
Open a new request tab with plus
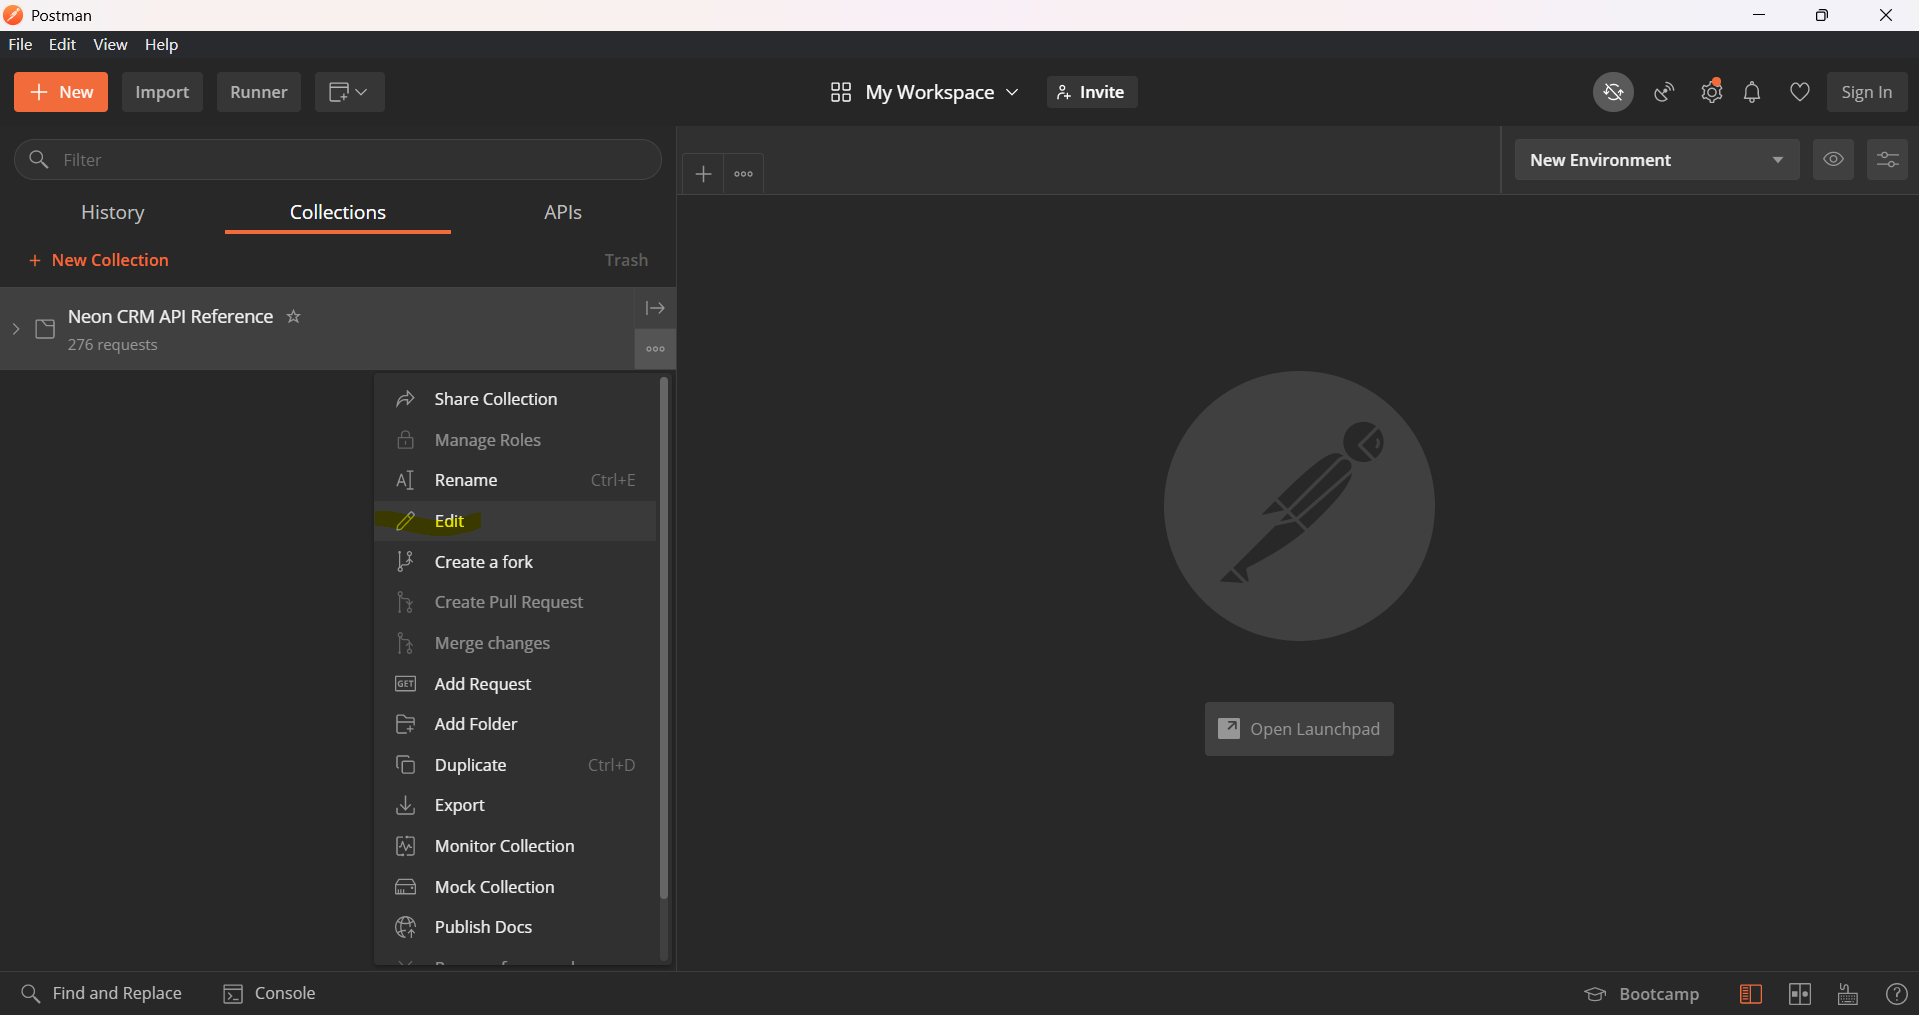point(703,174)
